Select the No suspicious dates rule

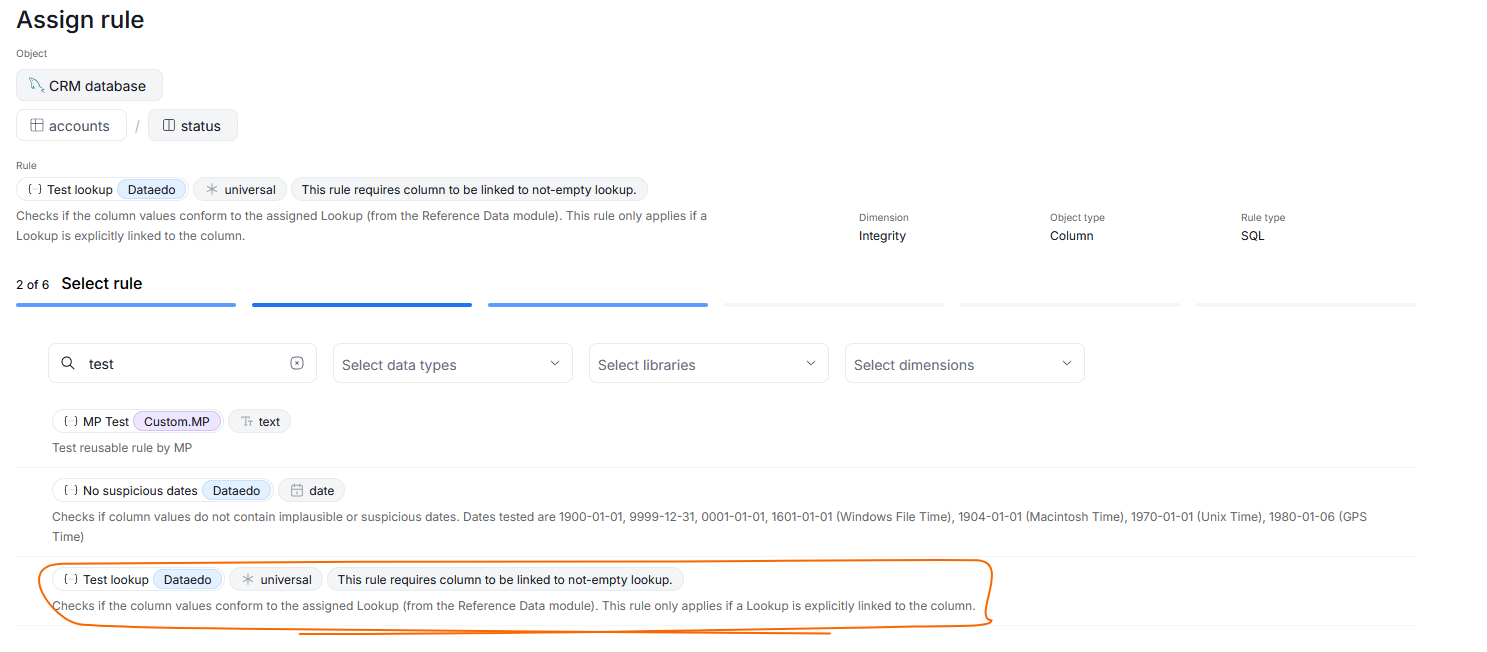point(140,491)
